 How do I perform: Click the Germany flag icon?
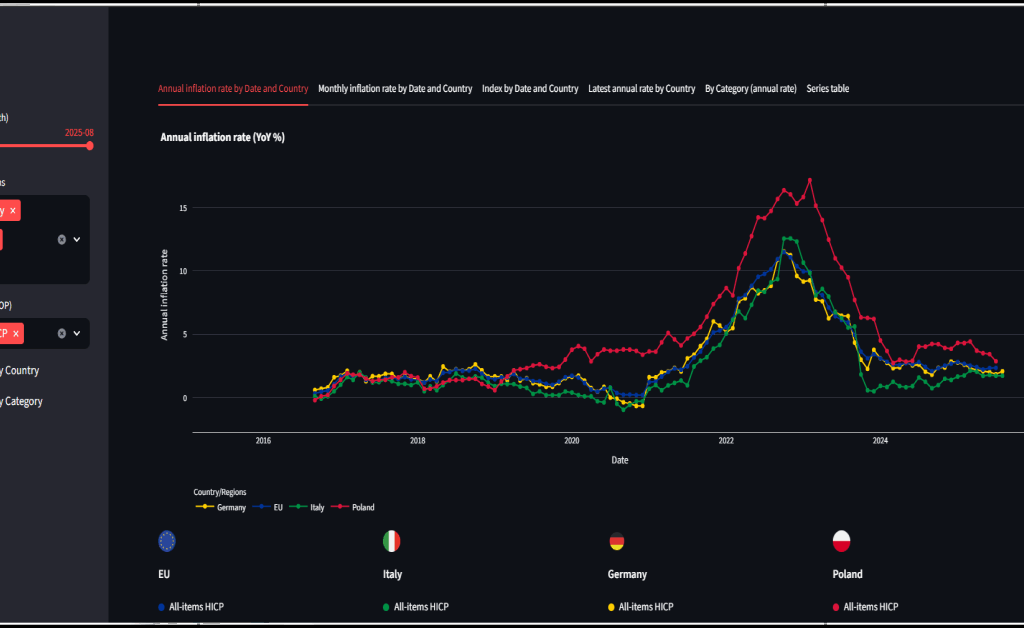[617, 541]
